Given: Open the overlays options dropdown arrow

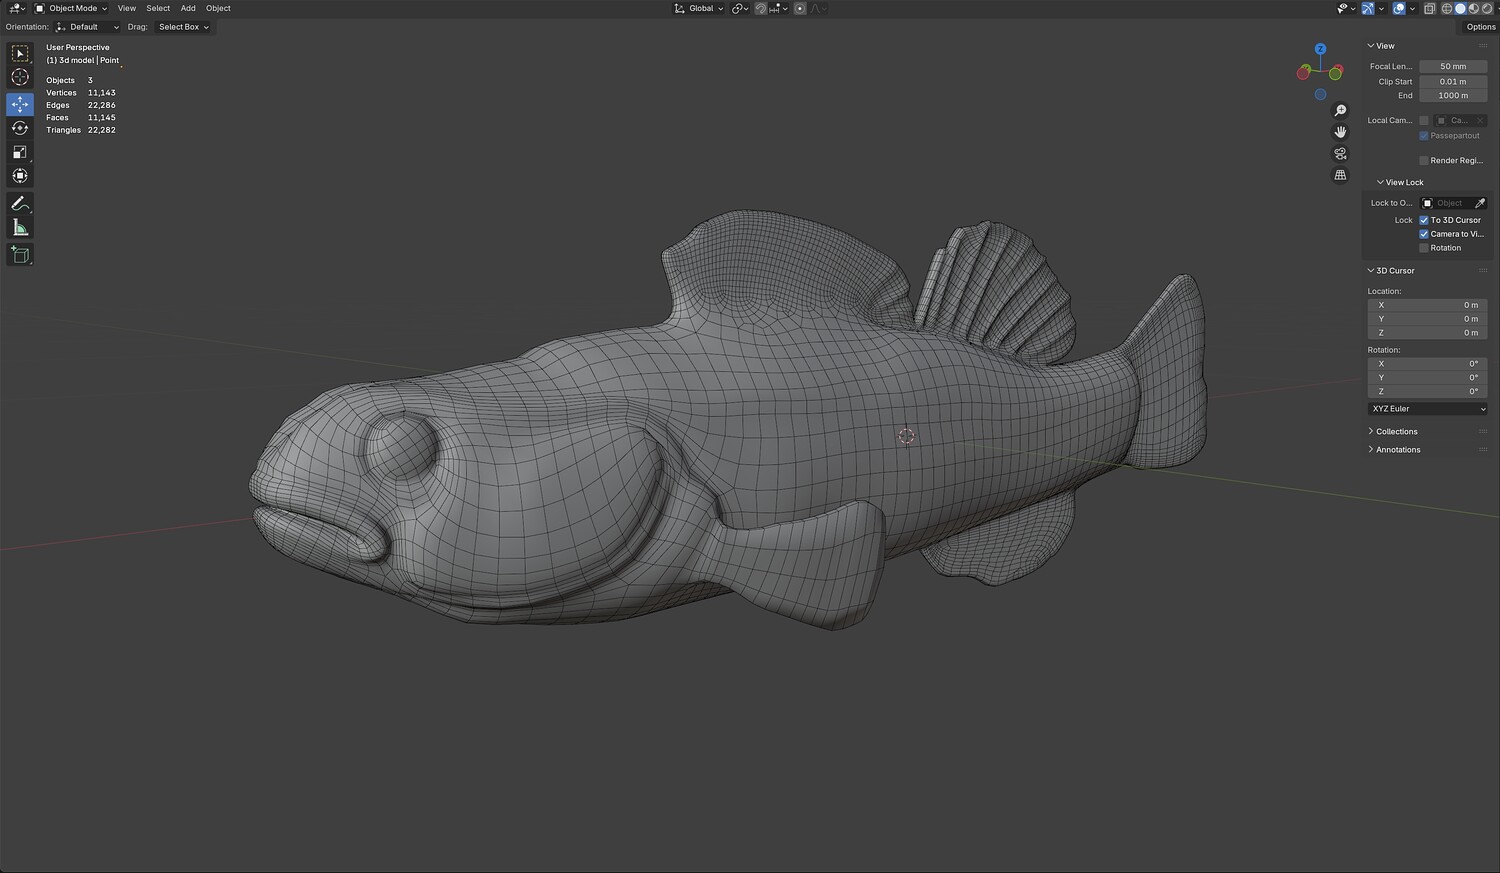Looking at the screenshot, I should [1412, 8].
